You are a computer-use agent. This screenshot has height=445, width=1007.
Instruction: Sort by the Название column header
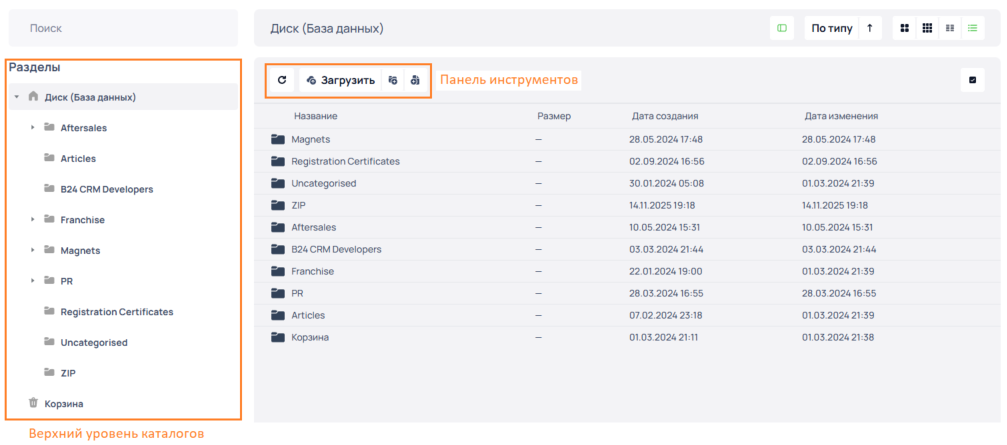point(315,116)
